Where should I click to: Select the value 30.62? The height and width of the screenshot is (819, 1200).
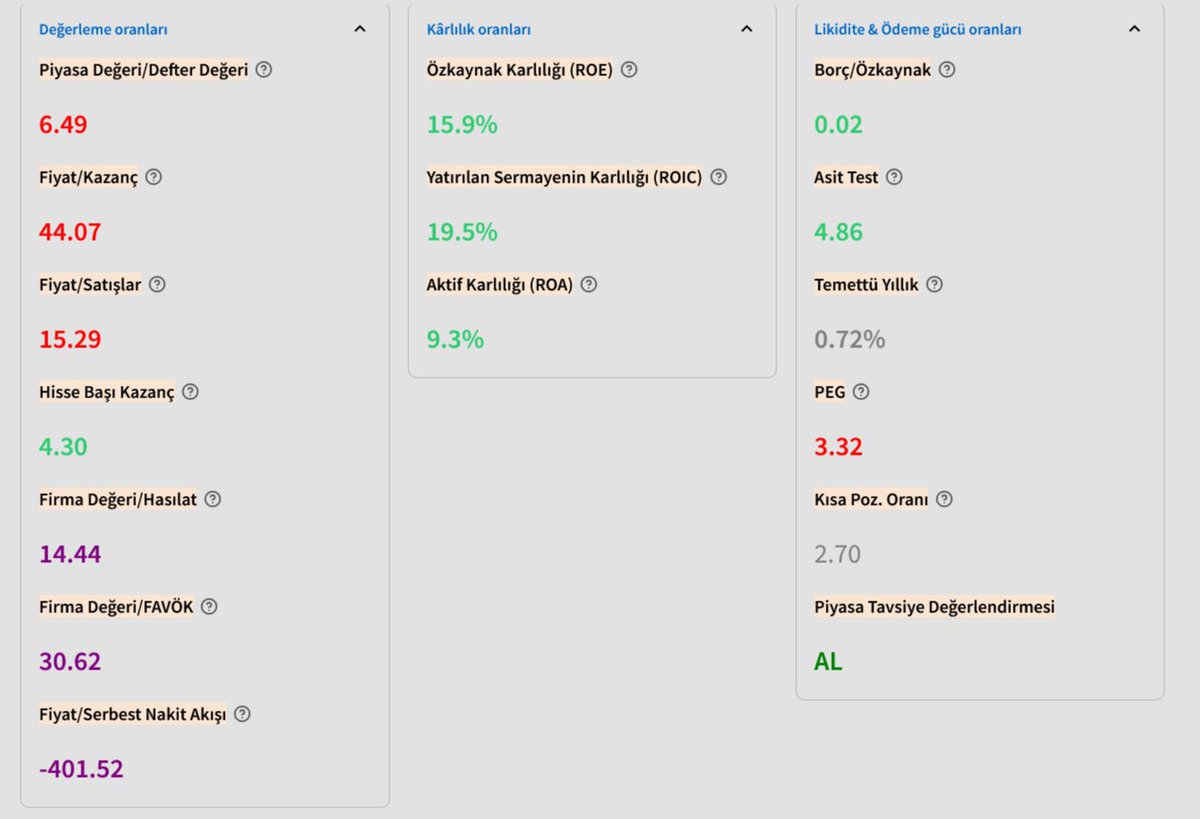click(x=70, y=661)
